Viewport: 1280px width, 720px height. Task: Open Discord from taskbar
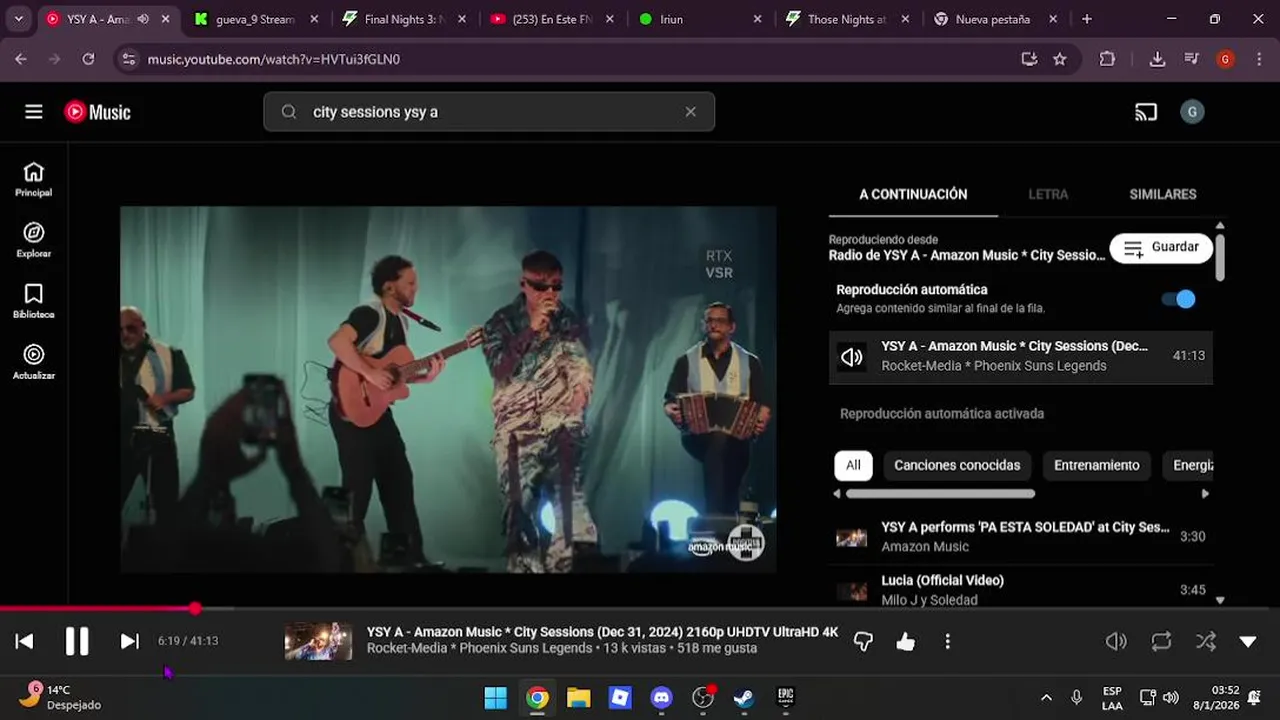click(x=662, y=697)
